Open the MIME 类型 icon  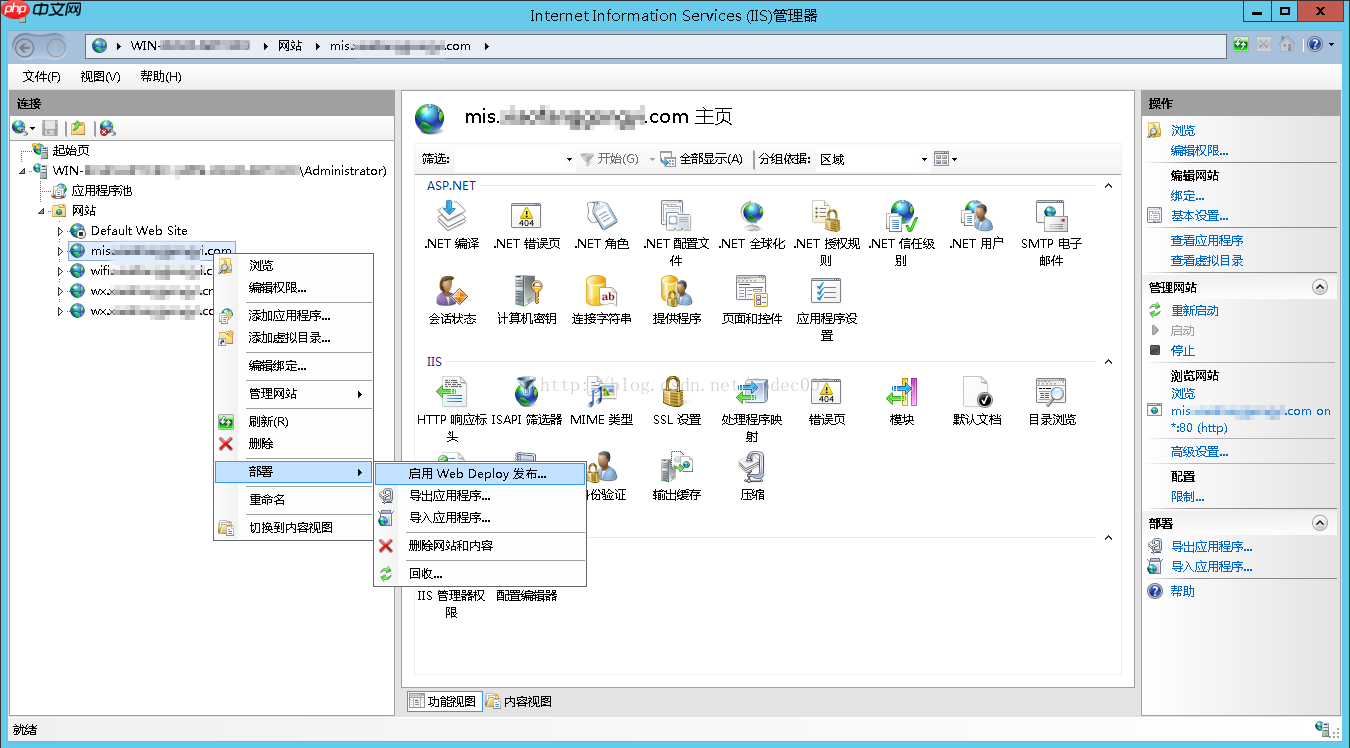coord(601,394)
